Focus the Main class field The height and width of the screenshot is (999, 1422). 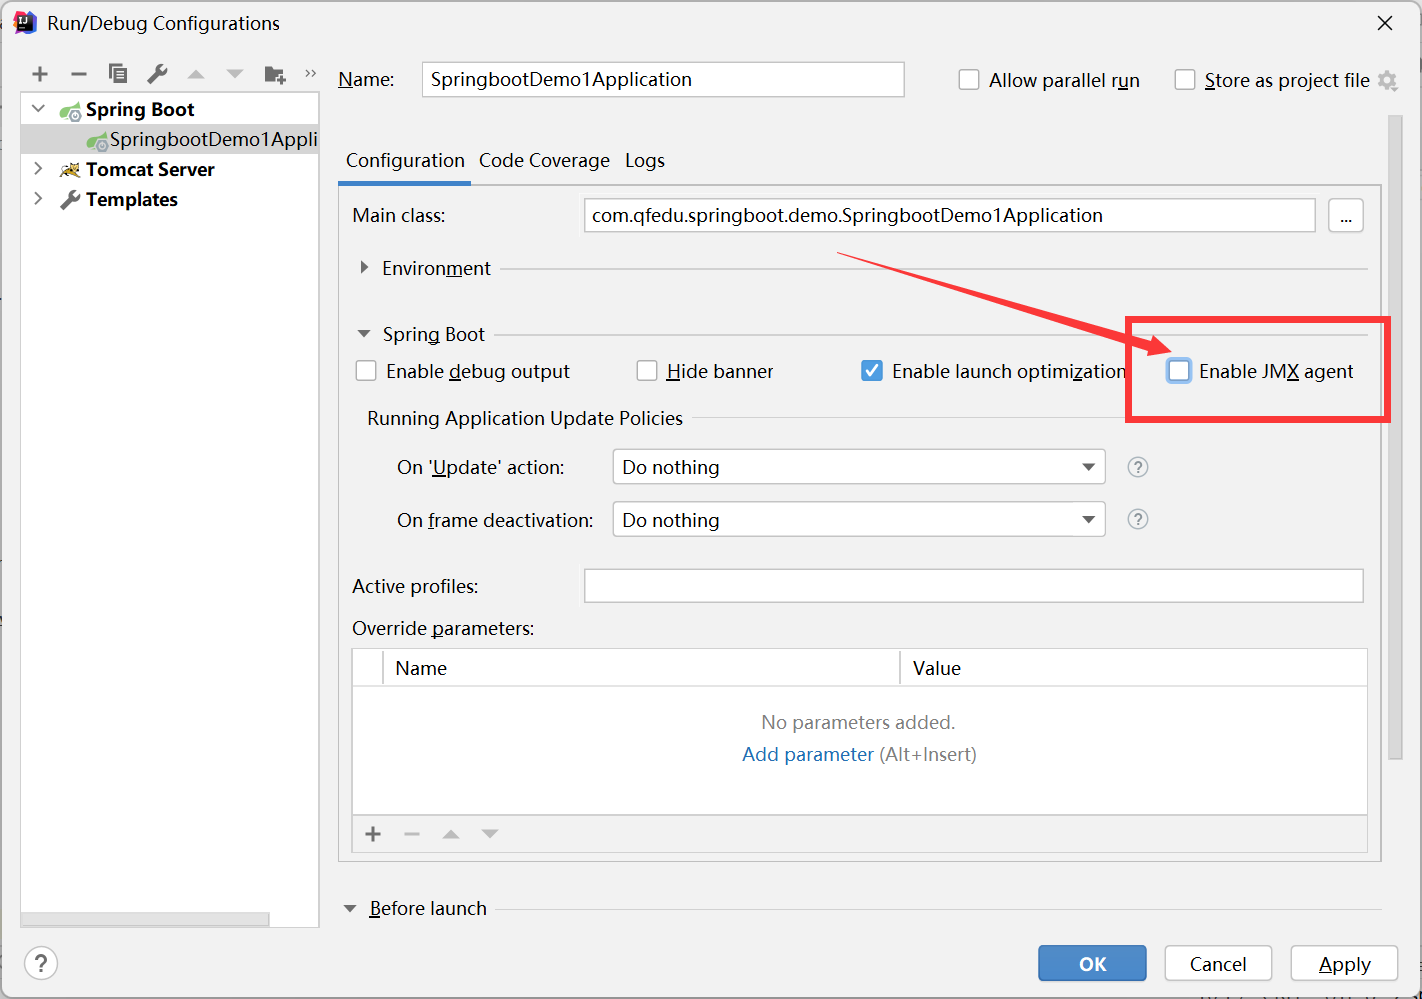(950, 216)
